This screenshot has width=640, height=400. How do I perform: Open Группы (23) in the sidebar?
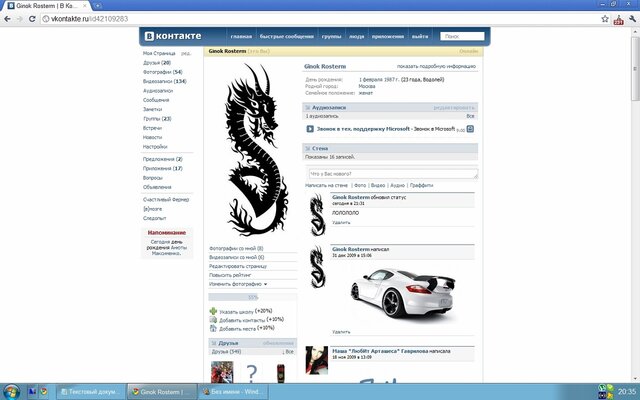pyautogui.click(x=157, y=119)
